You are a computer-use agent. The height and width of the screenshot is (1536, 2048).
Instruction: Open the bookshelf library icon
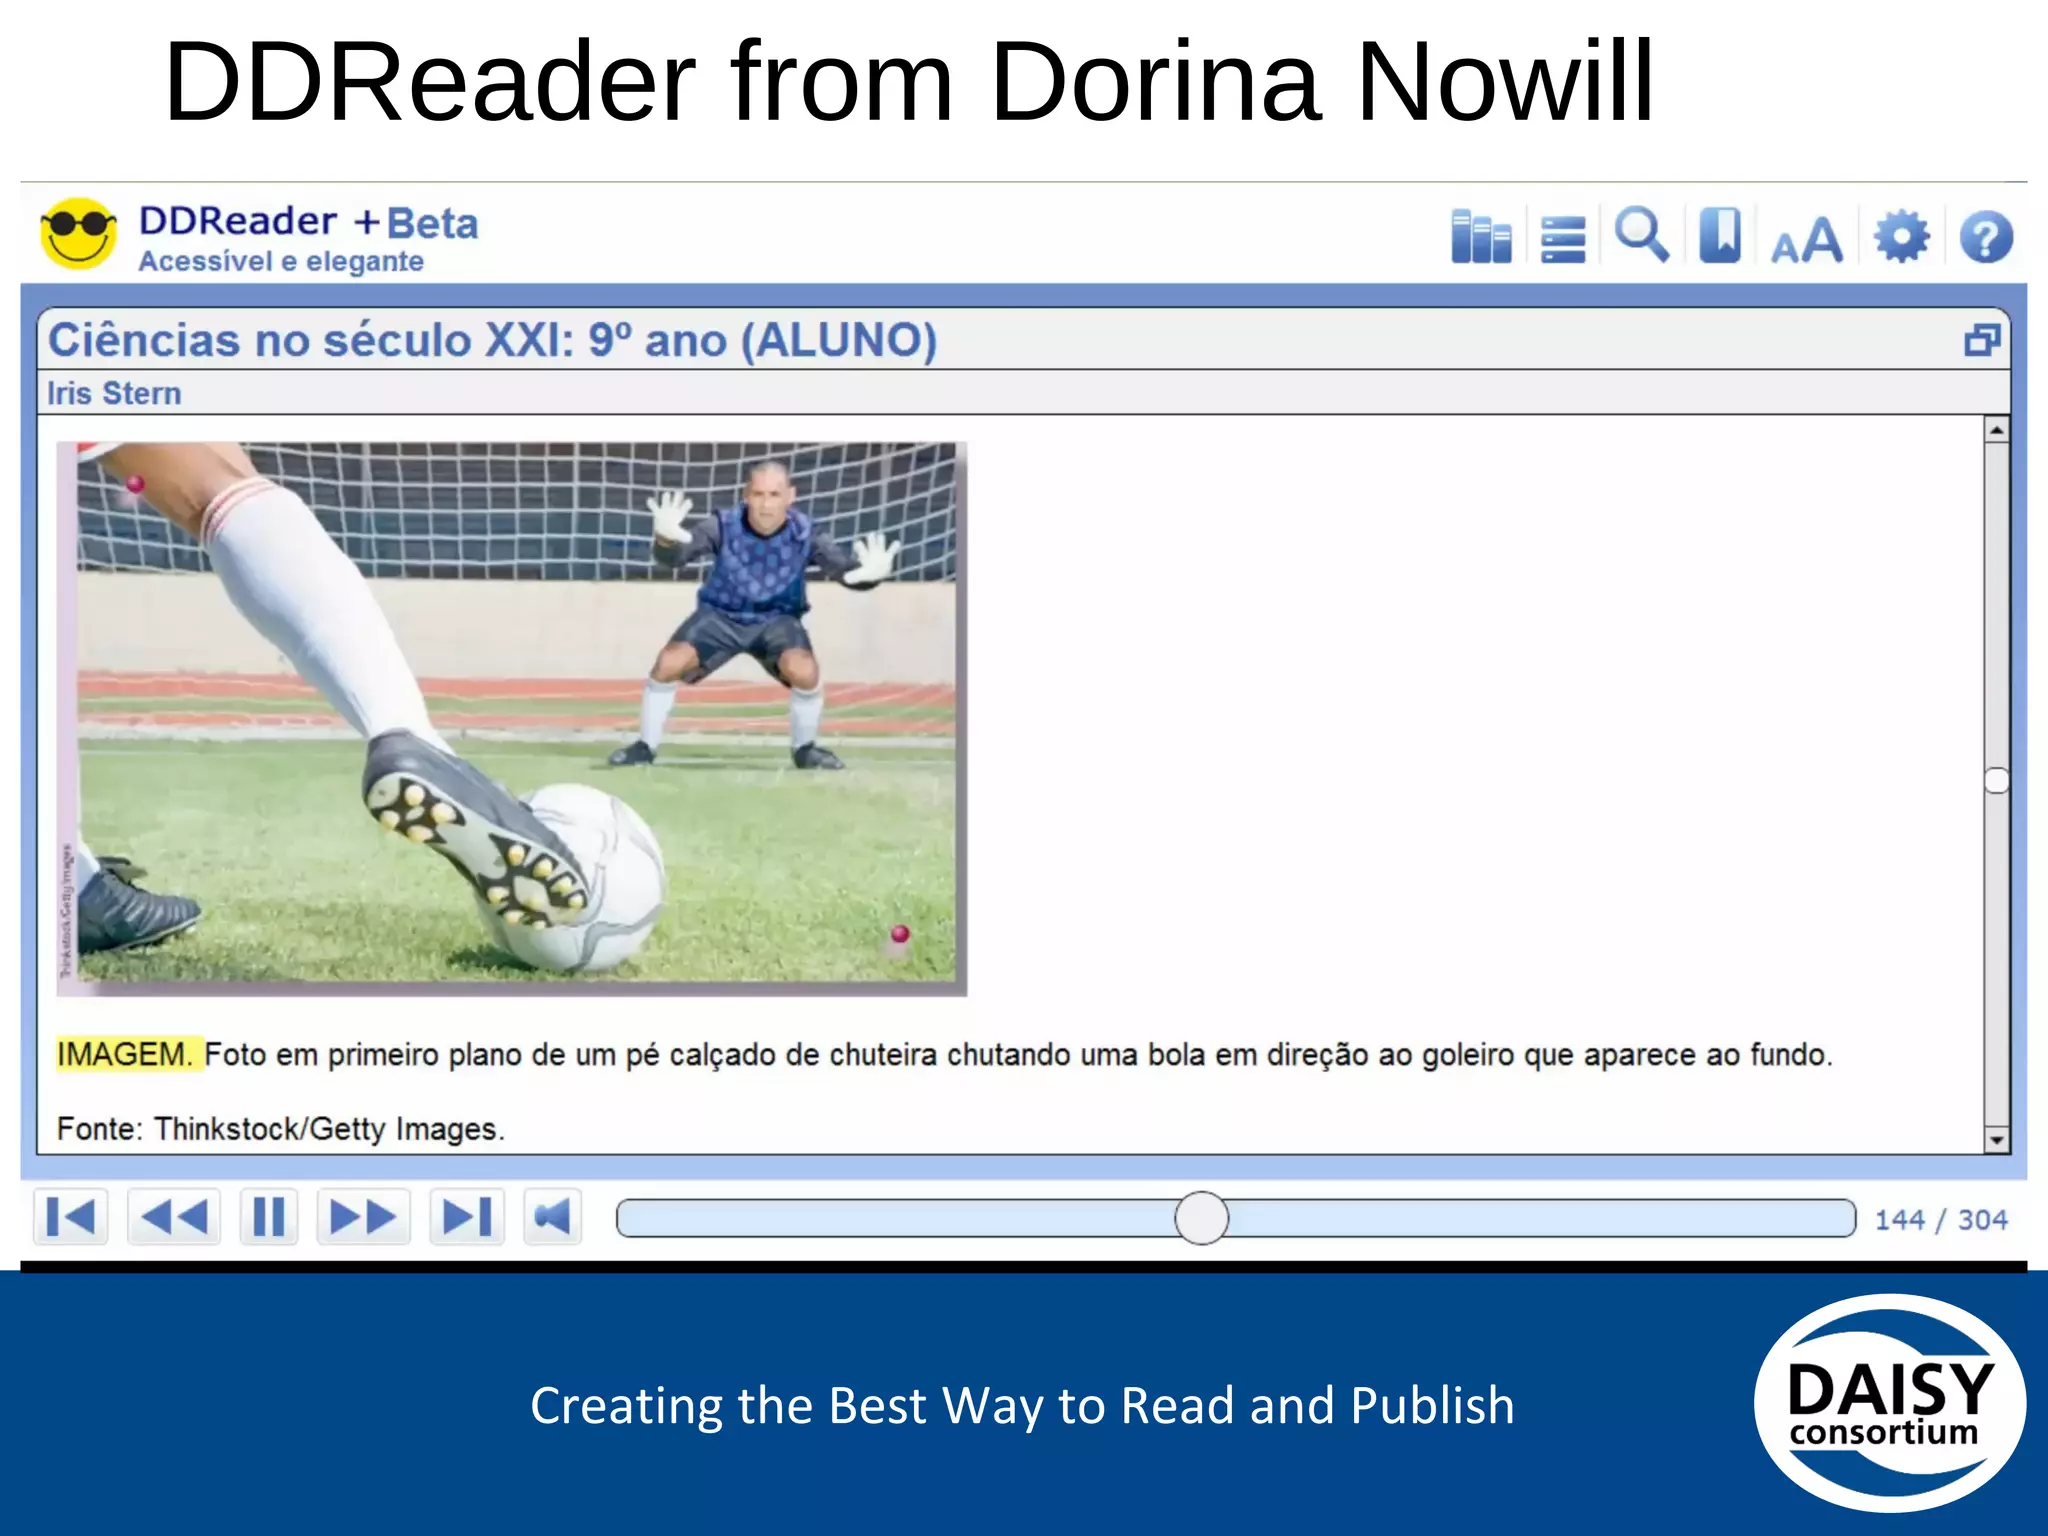click(x=1481, y=237)
